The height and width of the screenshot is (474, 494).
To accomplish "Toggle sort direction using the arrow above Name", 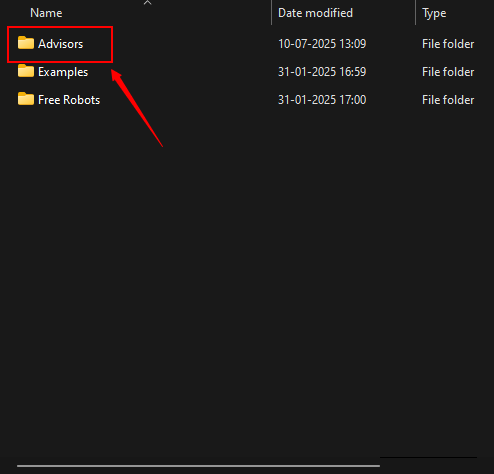I will point(147,3).
